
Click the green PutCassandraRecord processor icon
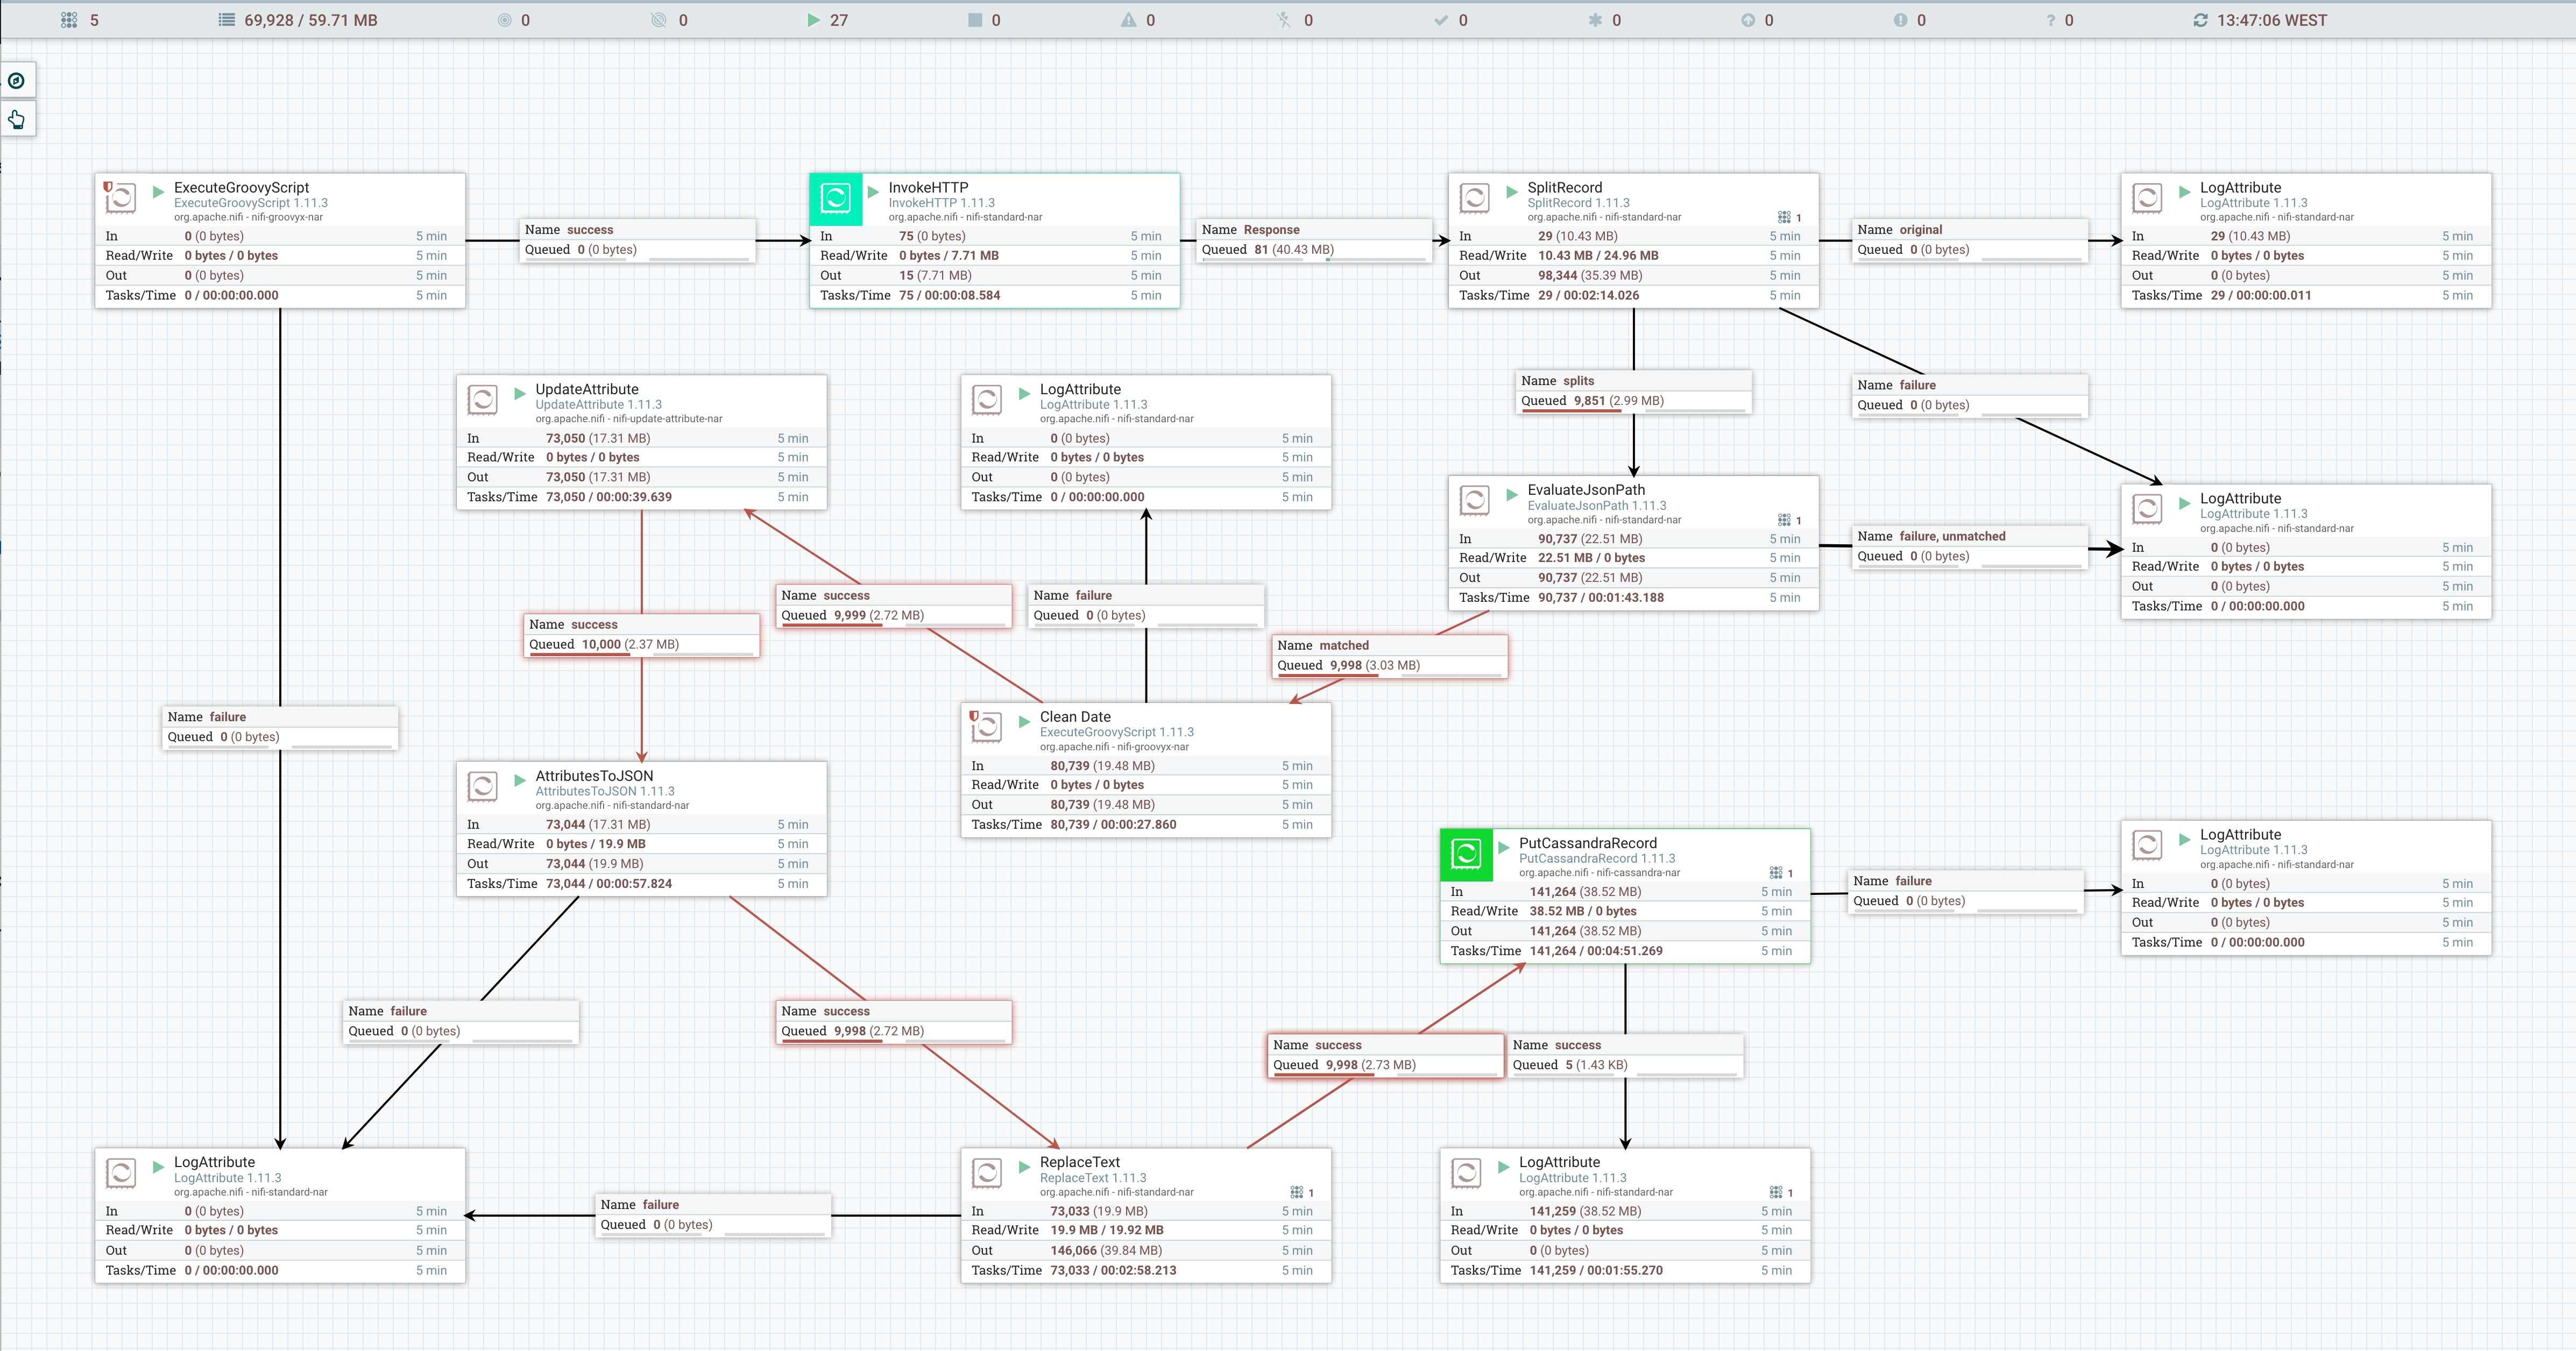pyautogui.click(x=1466, y=854)
